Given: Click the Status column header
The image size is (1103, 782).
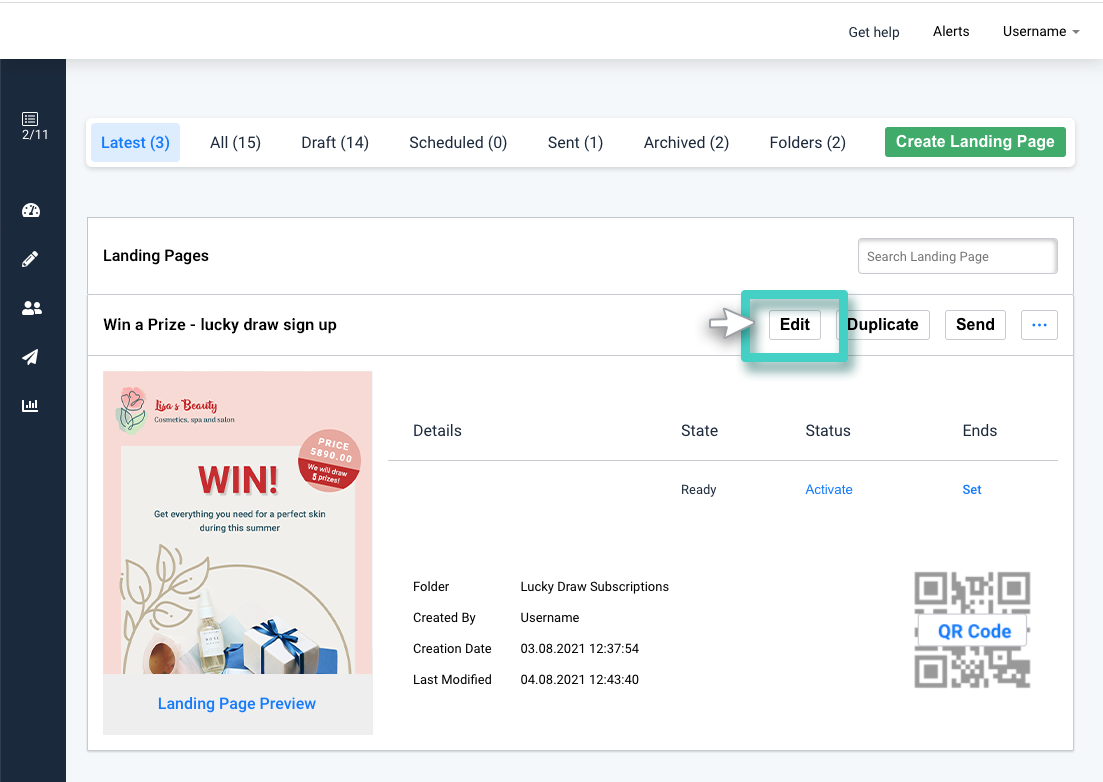Looking at the screenshot, I should pyautogui.click(x=828, y=430).
